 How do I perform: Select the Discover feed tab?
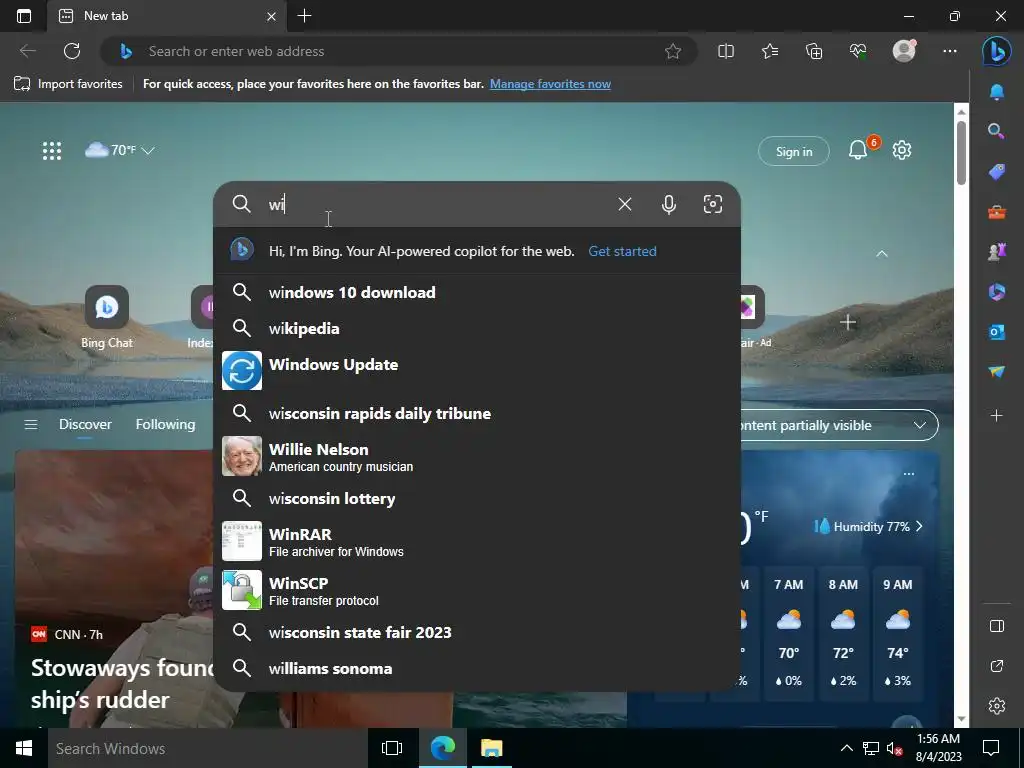point(85,424)
